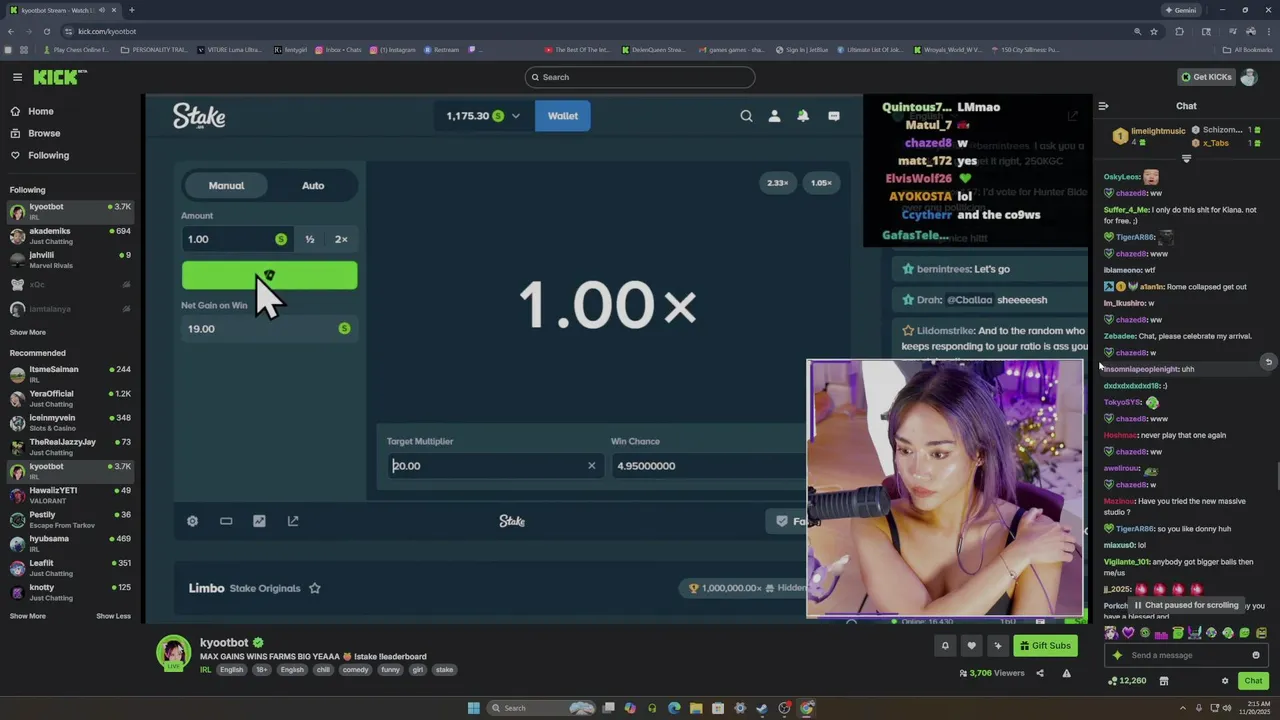
Task: Click the stake tag
Action: coord(444,670)
